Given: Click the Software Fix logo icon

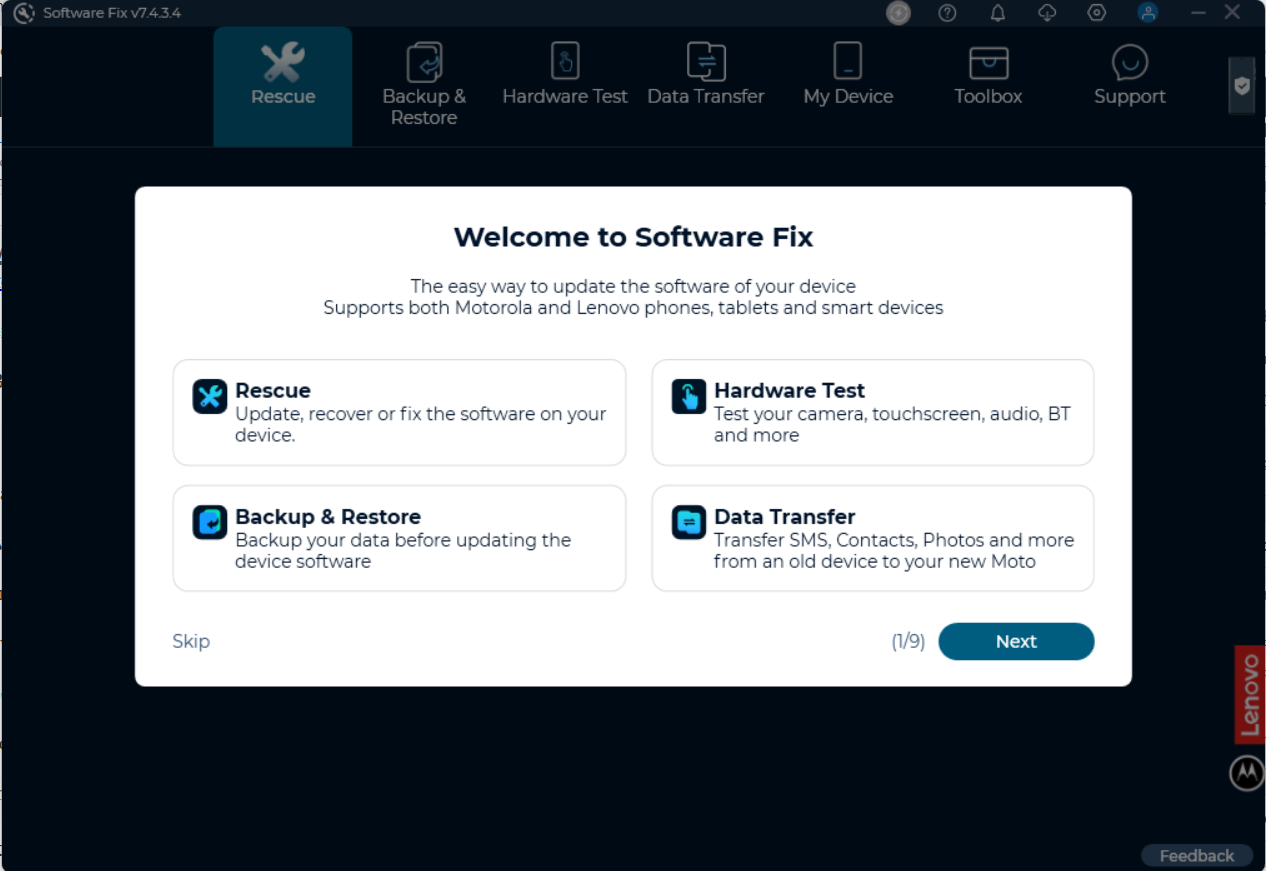Looking at the screenshot, I should (24, 13).
